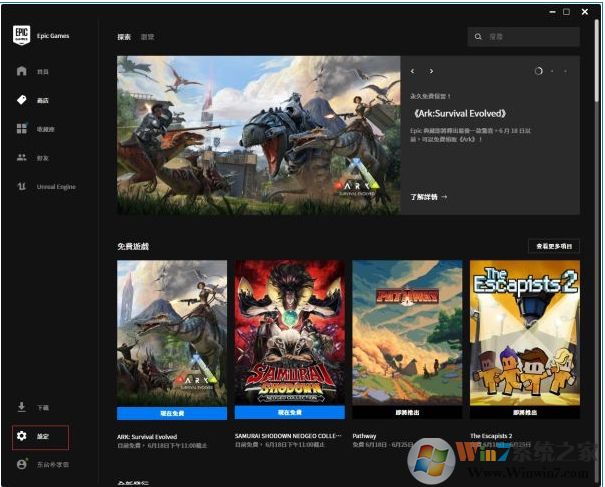The image size is (605, 487).
Task: Open the Home page icon in sidebar
Action: pyautogui.click(x=22, y=71)
